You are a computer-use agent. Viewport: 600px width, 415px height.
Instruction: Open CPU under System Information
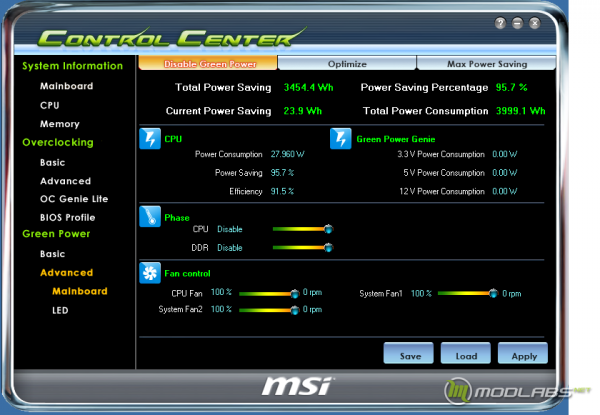[50, 105]
